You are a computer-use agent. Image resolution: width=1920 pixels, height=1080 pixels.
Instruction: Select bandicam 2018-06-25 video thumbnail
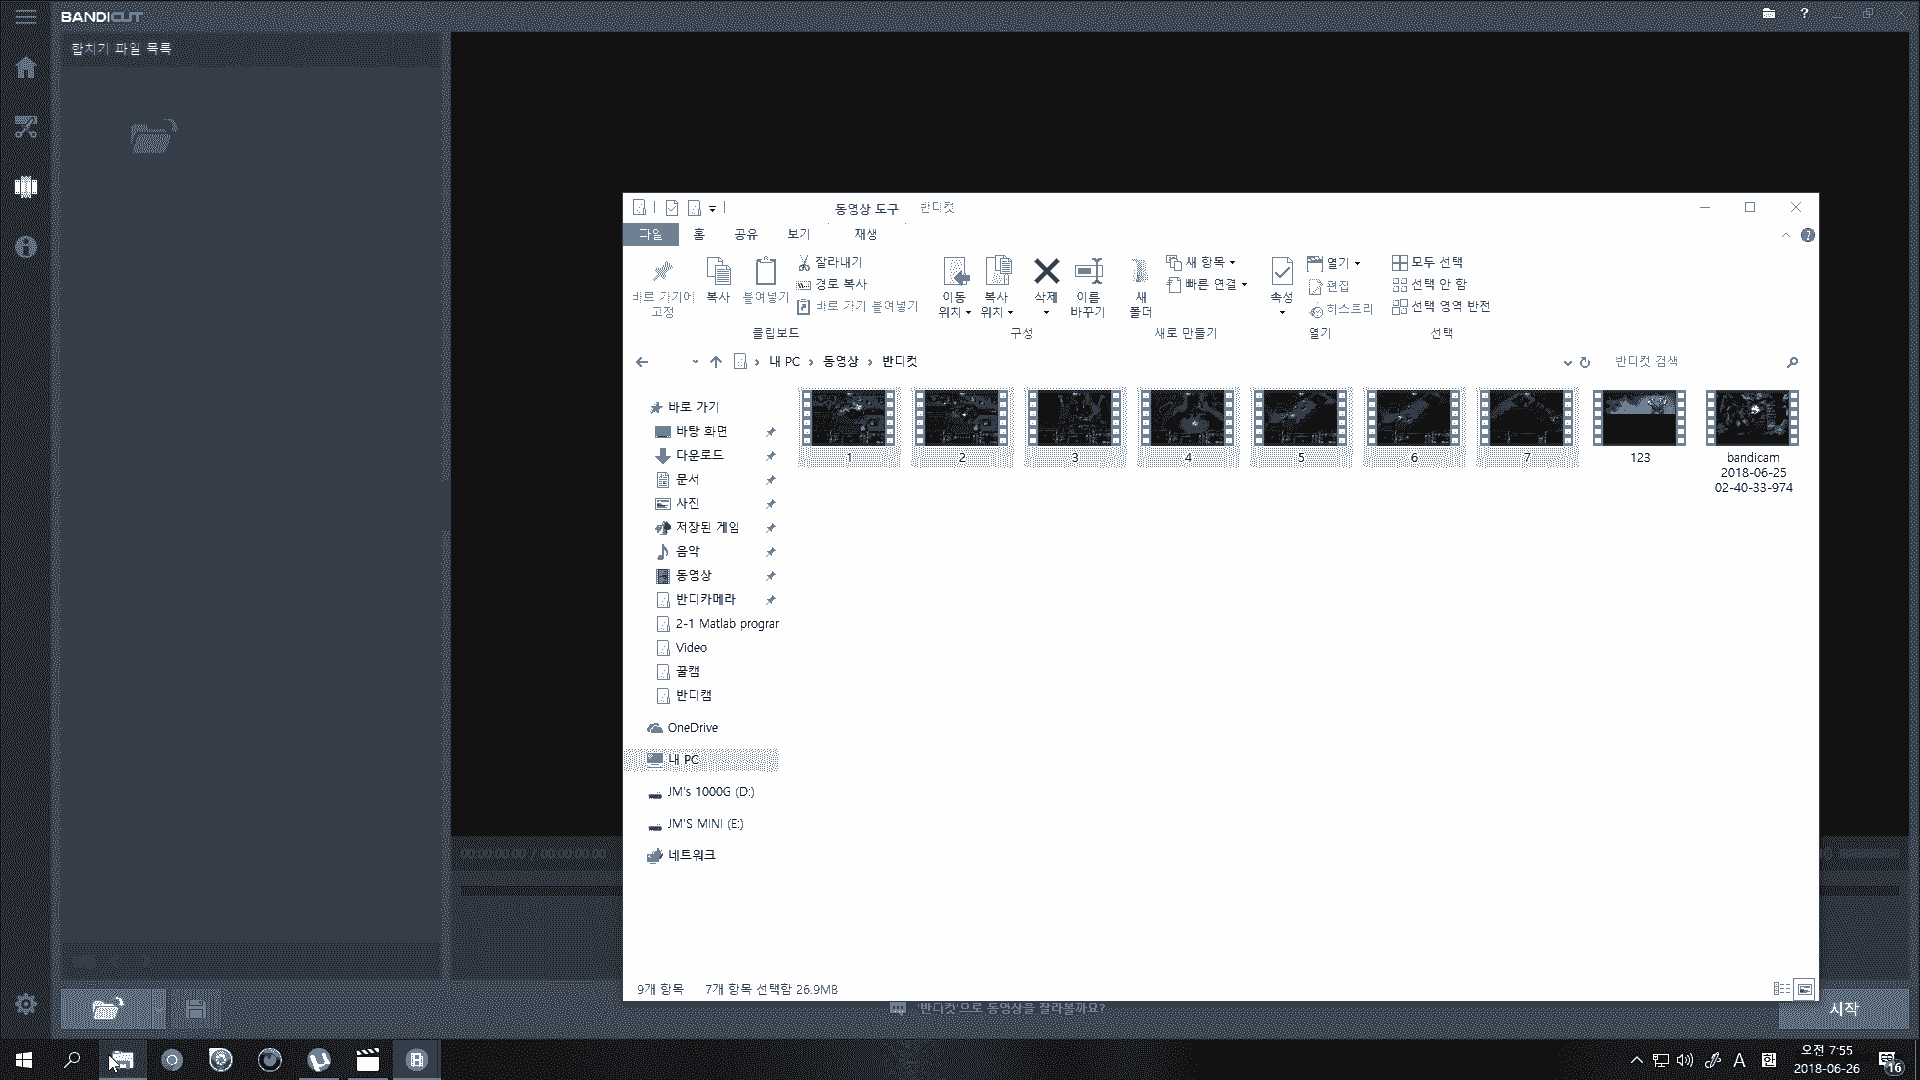tap(1753, 441)
